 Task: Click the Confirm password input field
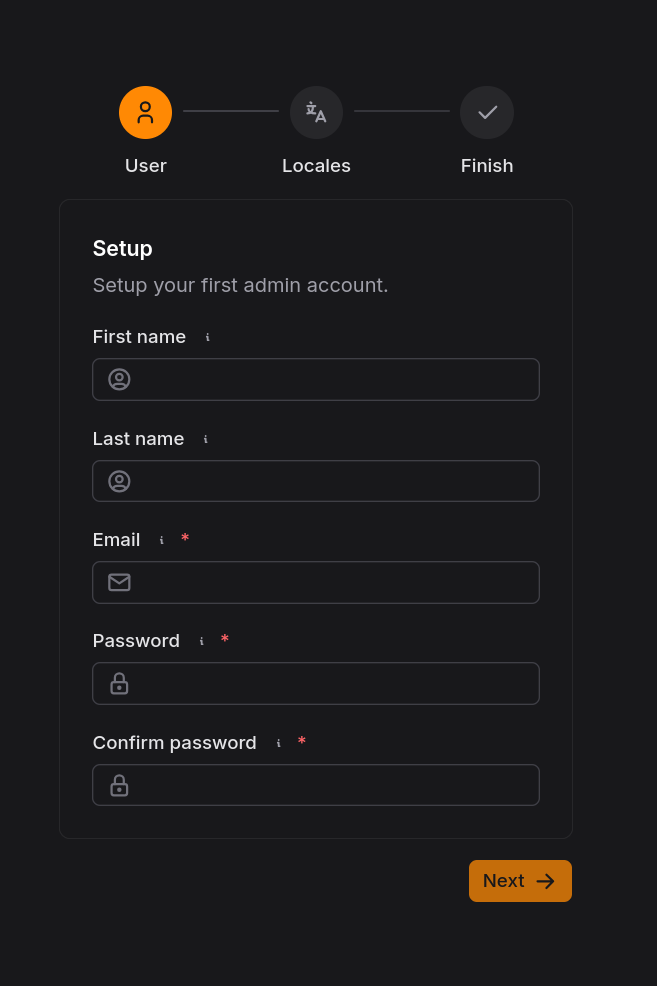click(x=335, y=786)
